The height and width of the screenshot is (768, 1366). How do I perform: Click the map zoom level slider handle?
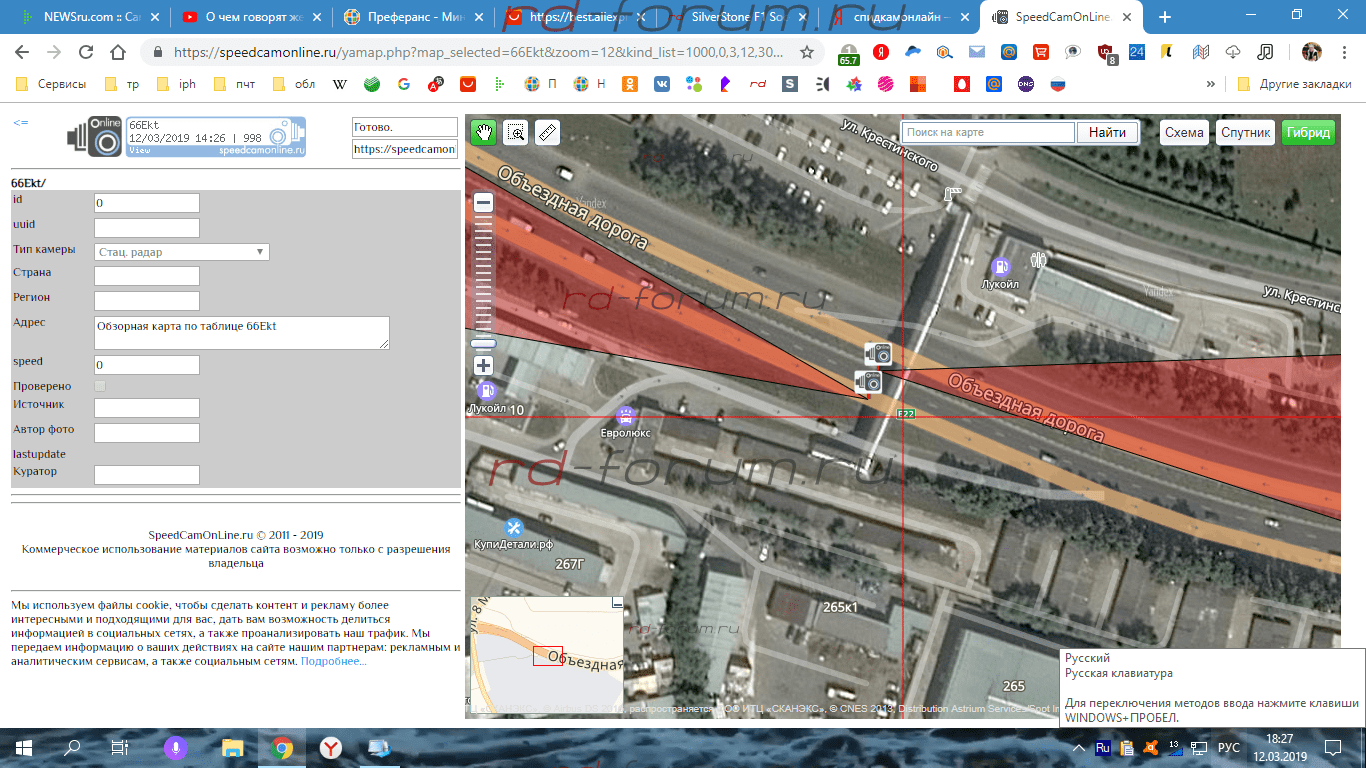point(483,343)
